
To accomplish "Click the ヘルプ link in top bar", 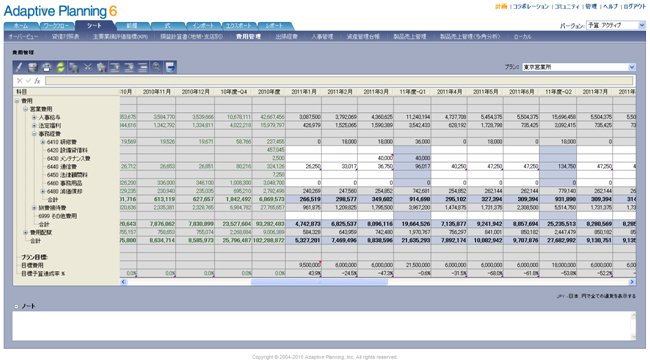I will (610, 7).
